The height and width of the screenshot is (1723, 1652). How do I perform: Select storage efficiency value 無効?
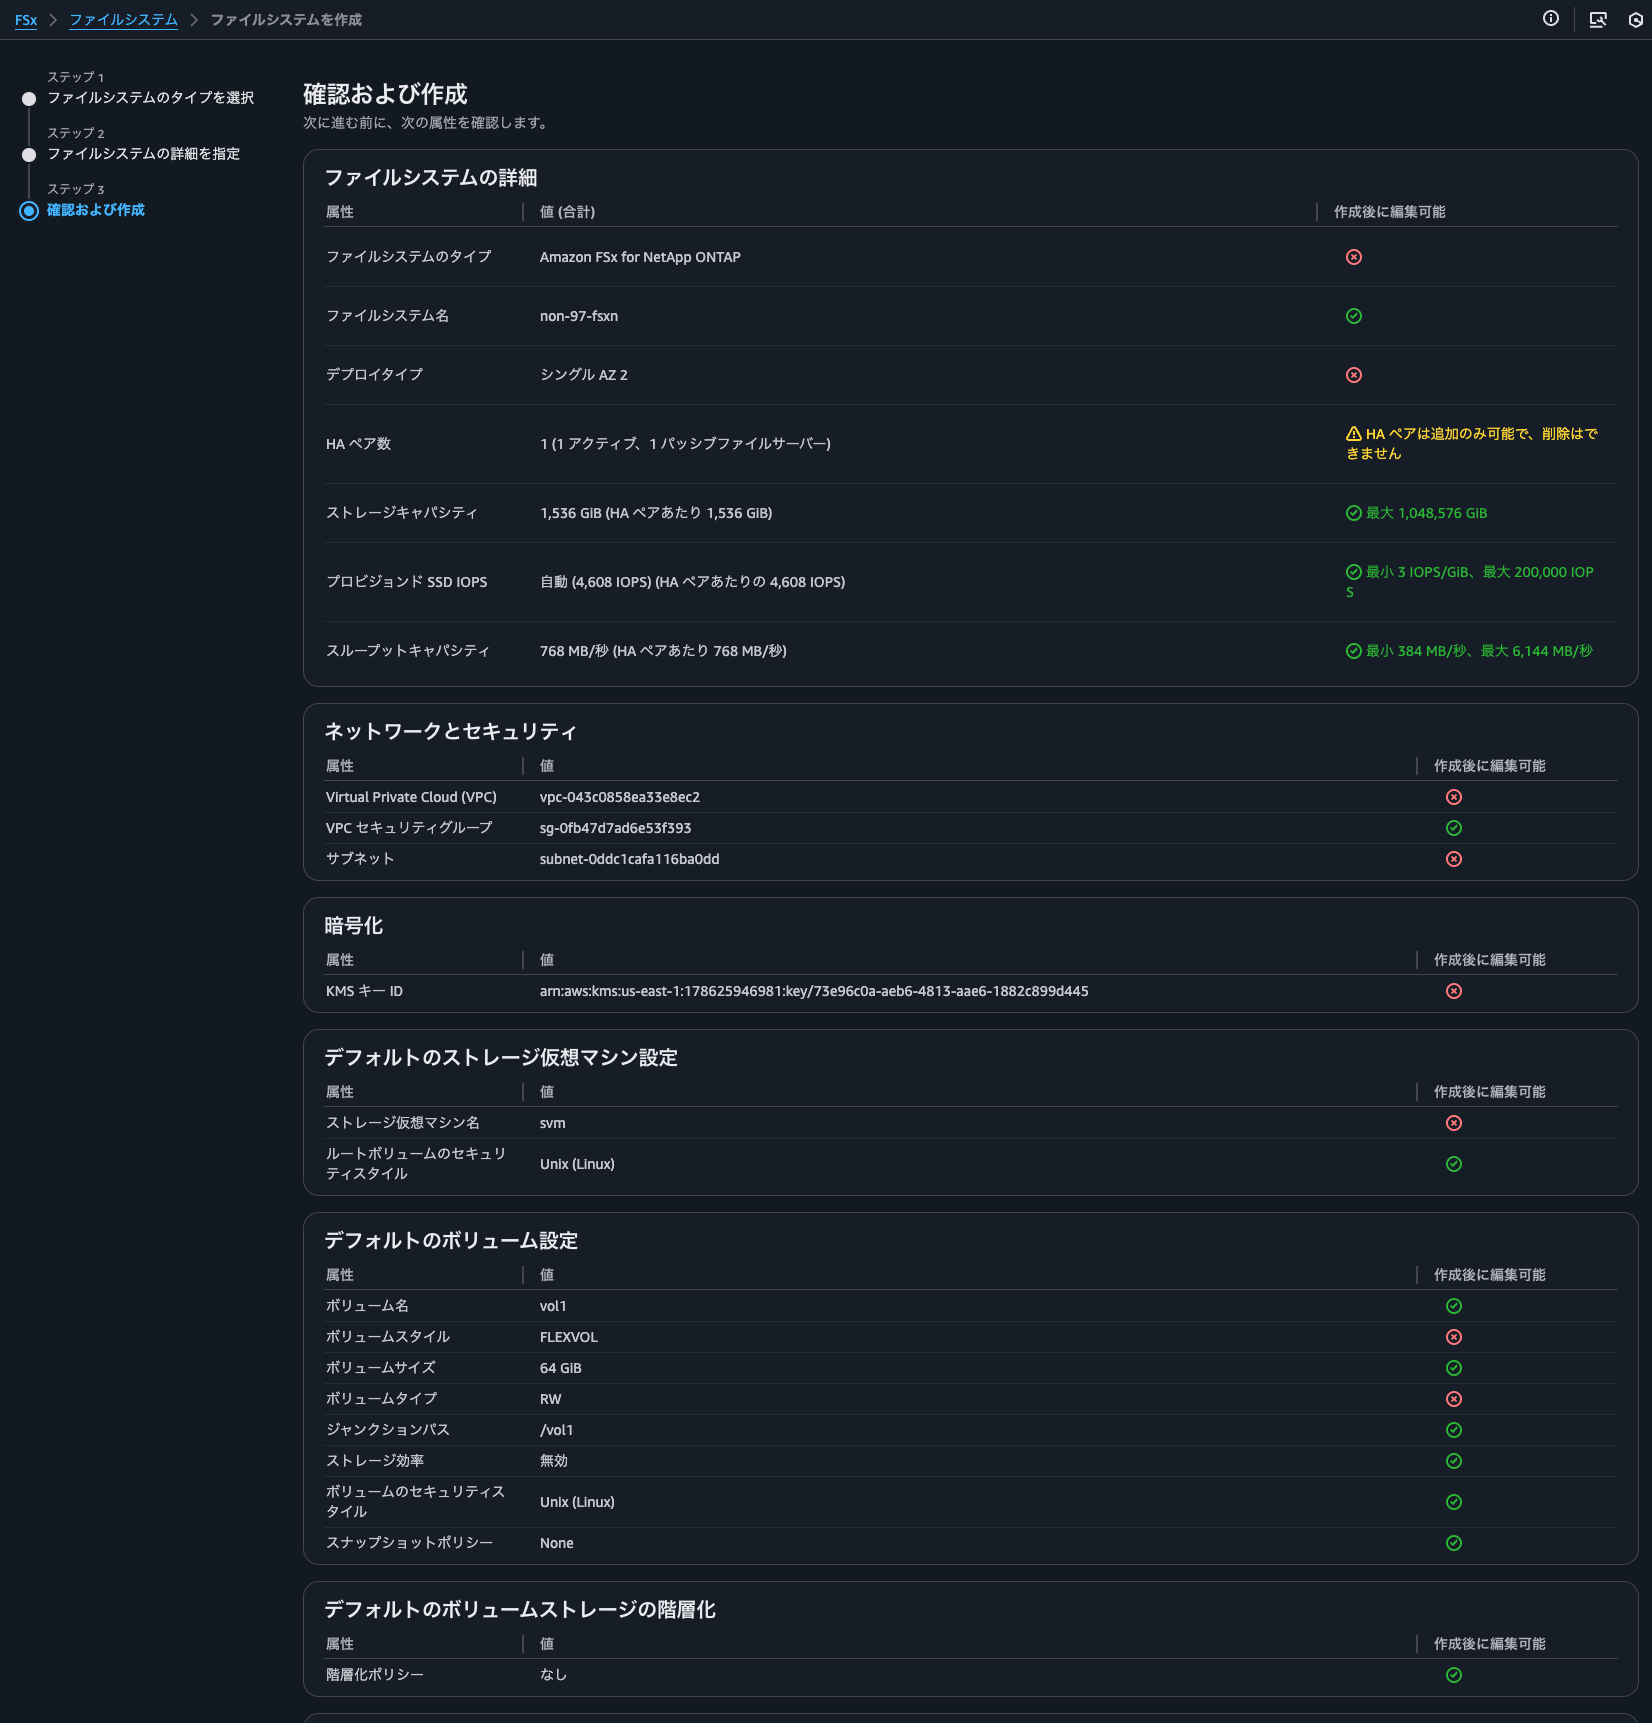[x=554, y=1461]
